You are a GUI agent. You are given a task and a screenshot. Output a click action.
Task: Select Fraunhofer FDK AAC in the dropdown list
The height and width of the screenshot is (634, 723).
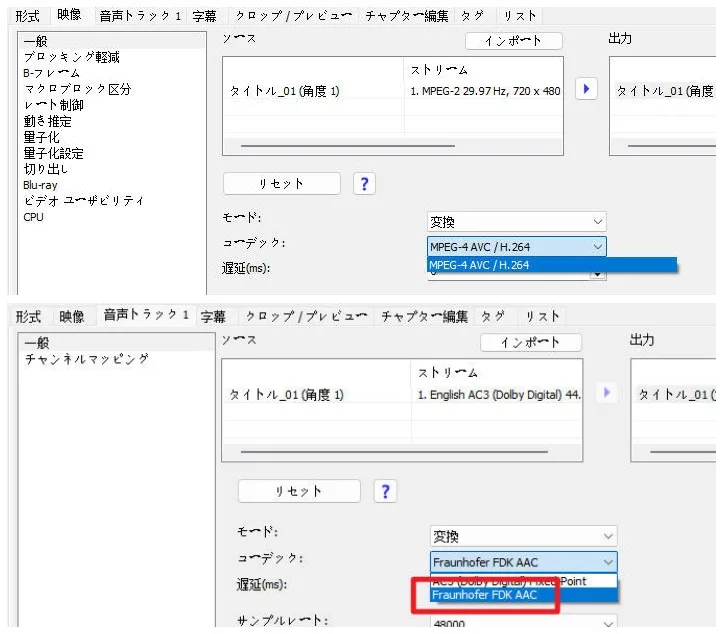point(484,595)
